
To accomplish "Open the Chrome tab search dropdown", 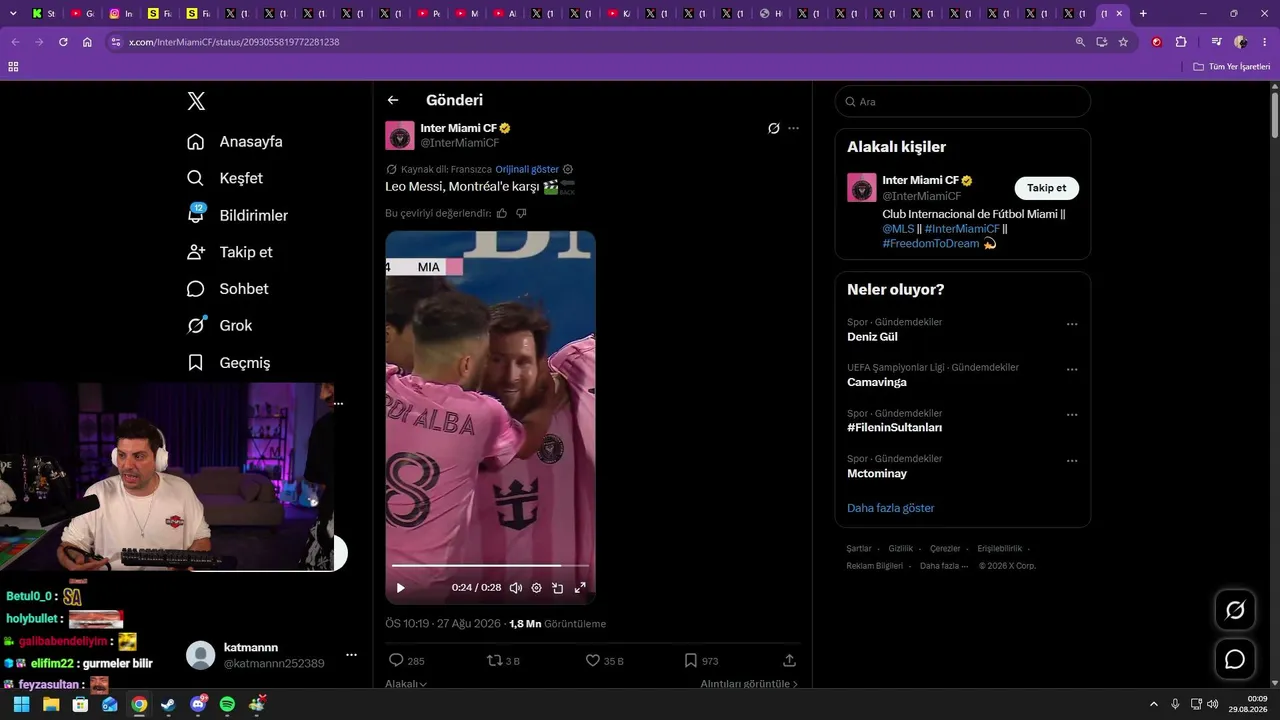I will [x=13, y=14].
